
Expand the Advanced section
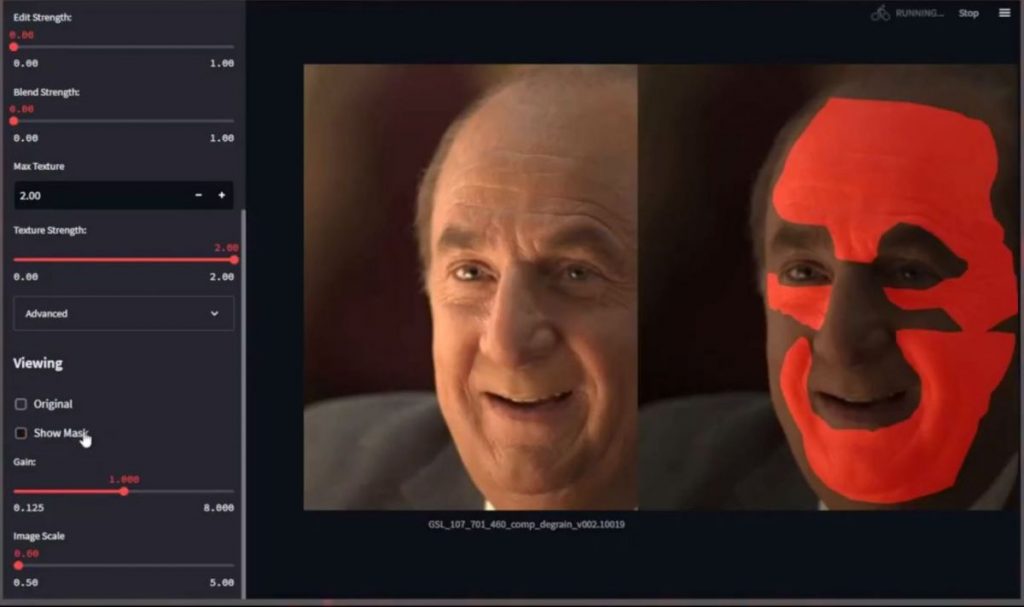(123, 314)
